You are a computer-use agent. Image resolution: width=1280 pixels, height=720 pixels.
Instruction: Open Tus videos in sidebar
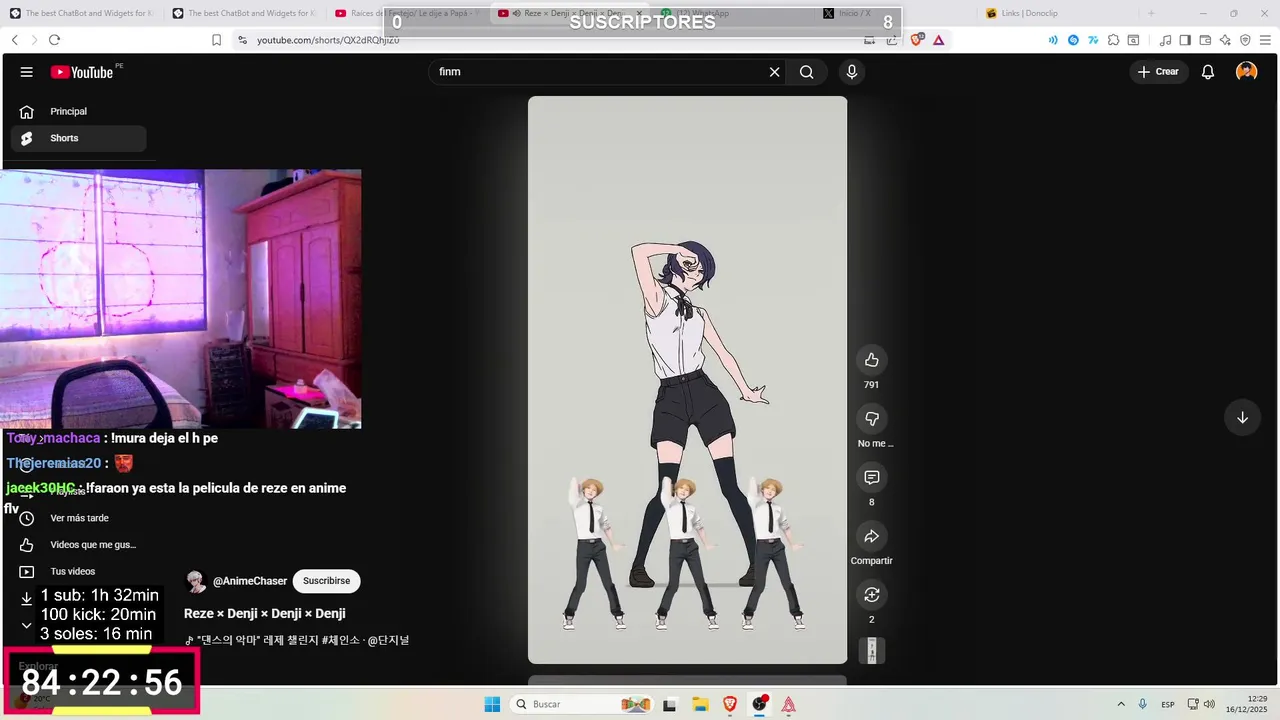point(78,572)
